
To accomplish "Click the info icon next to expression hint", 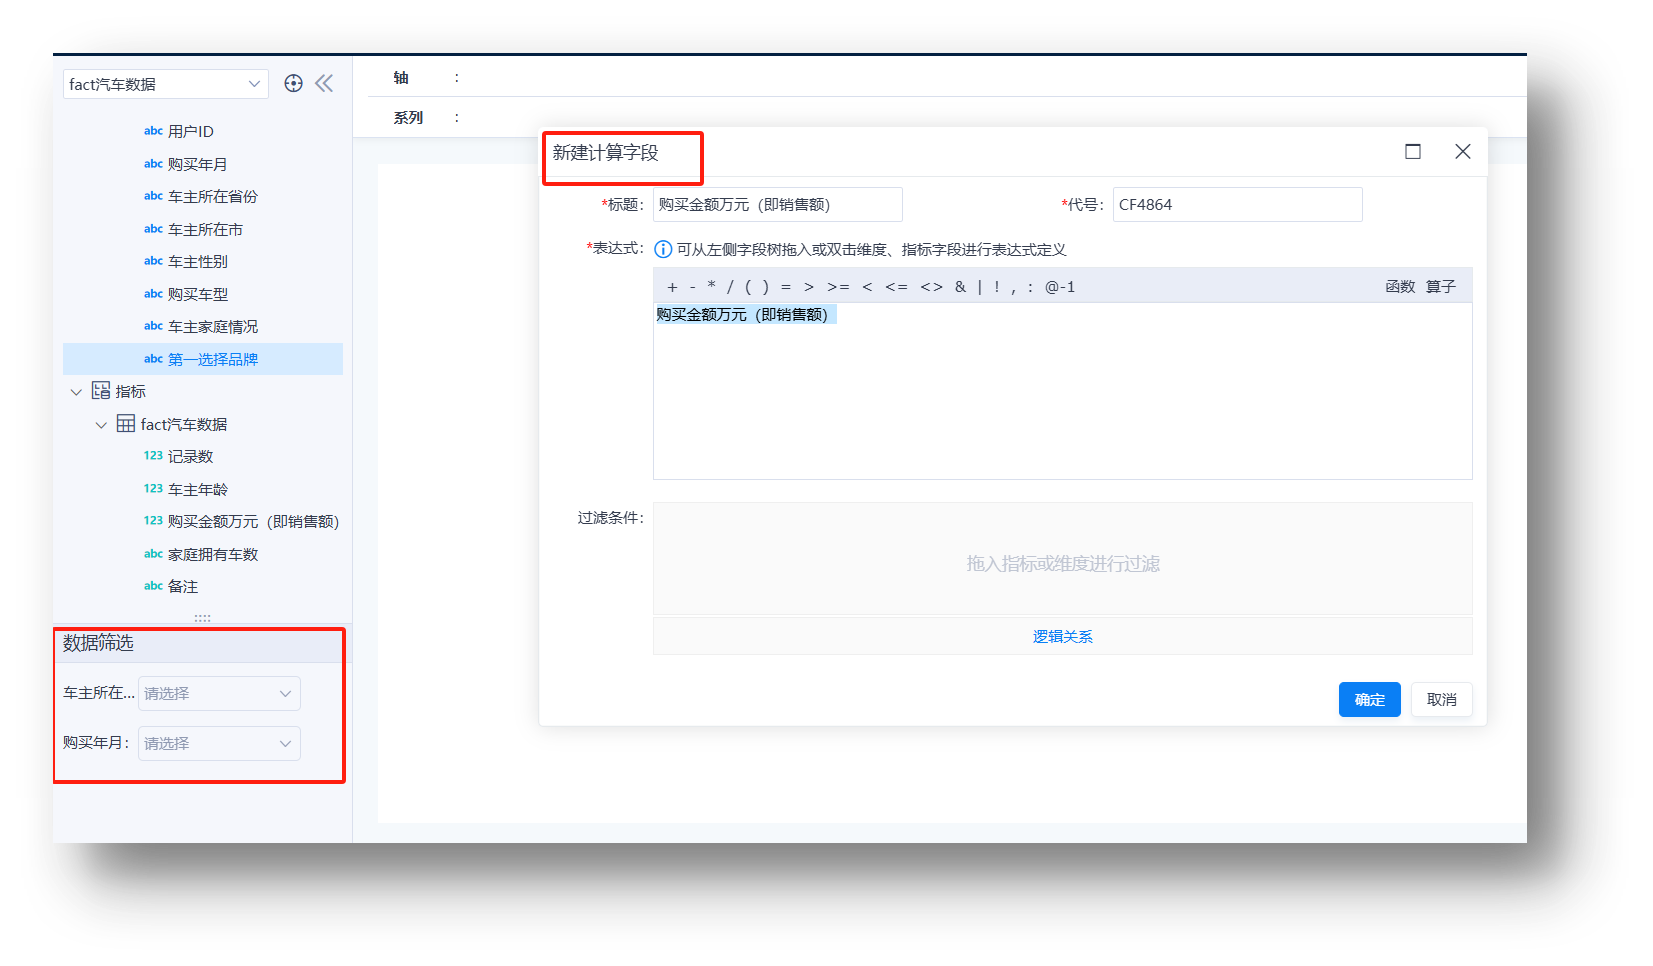I will pos(663,250).
